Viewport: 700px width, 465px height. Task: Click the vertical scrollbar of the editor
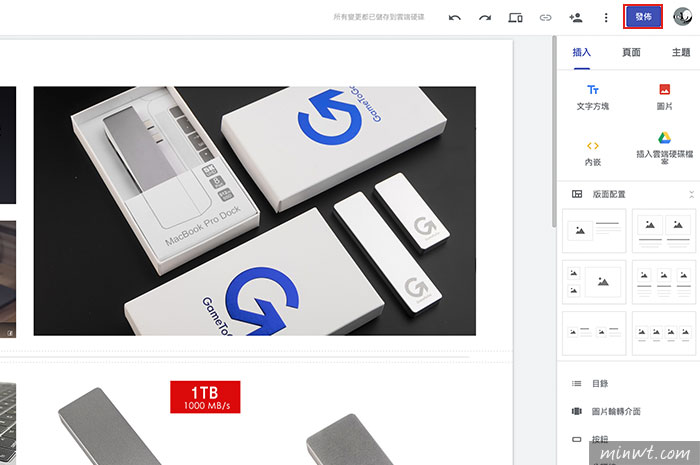point(554,134)
